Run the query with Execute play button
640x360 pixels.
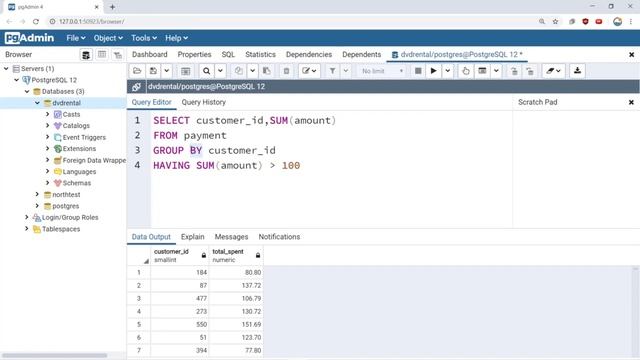pyautogui.click(x=433, y=71)
